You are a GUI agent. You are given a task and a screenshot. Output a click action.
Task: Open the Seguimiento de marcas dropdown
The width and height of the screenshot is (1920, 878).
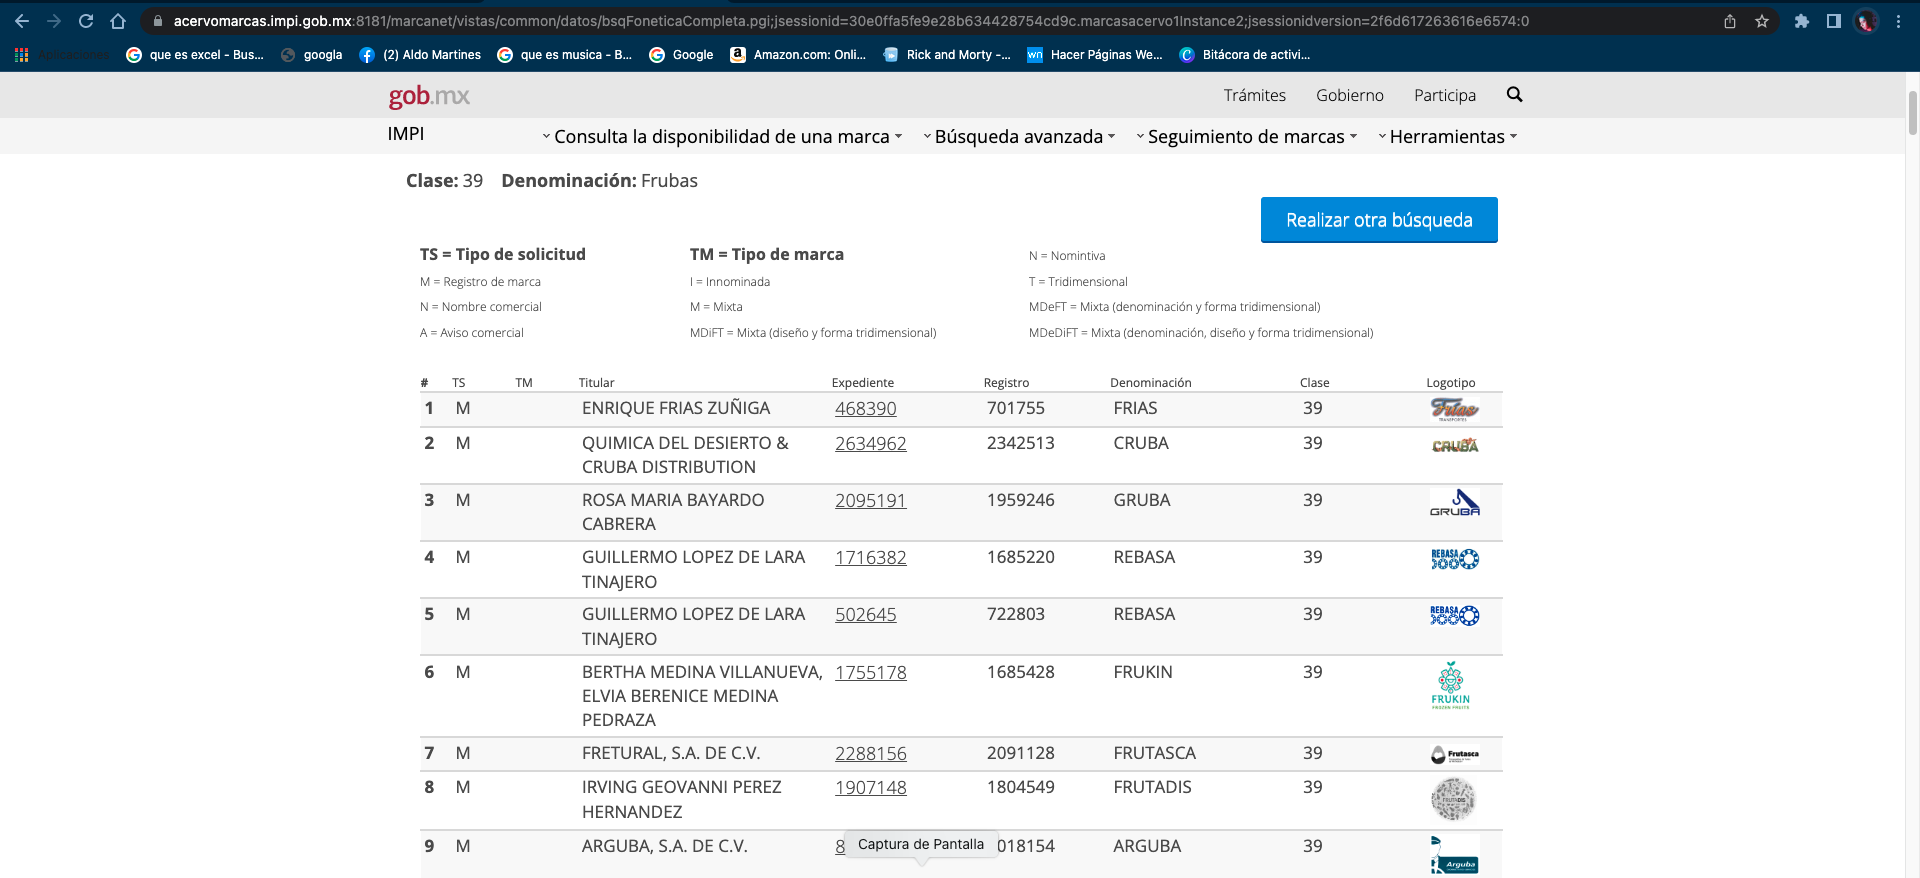1247,137
